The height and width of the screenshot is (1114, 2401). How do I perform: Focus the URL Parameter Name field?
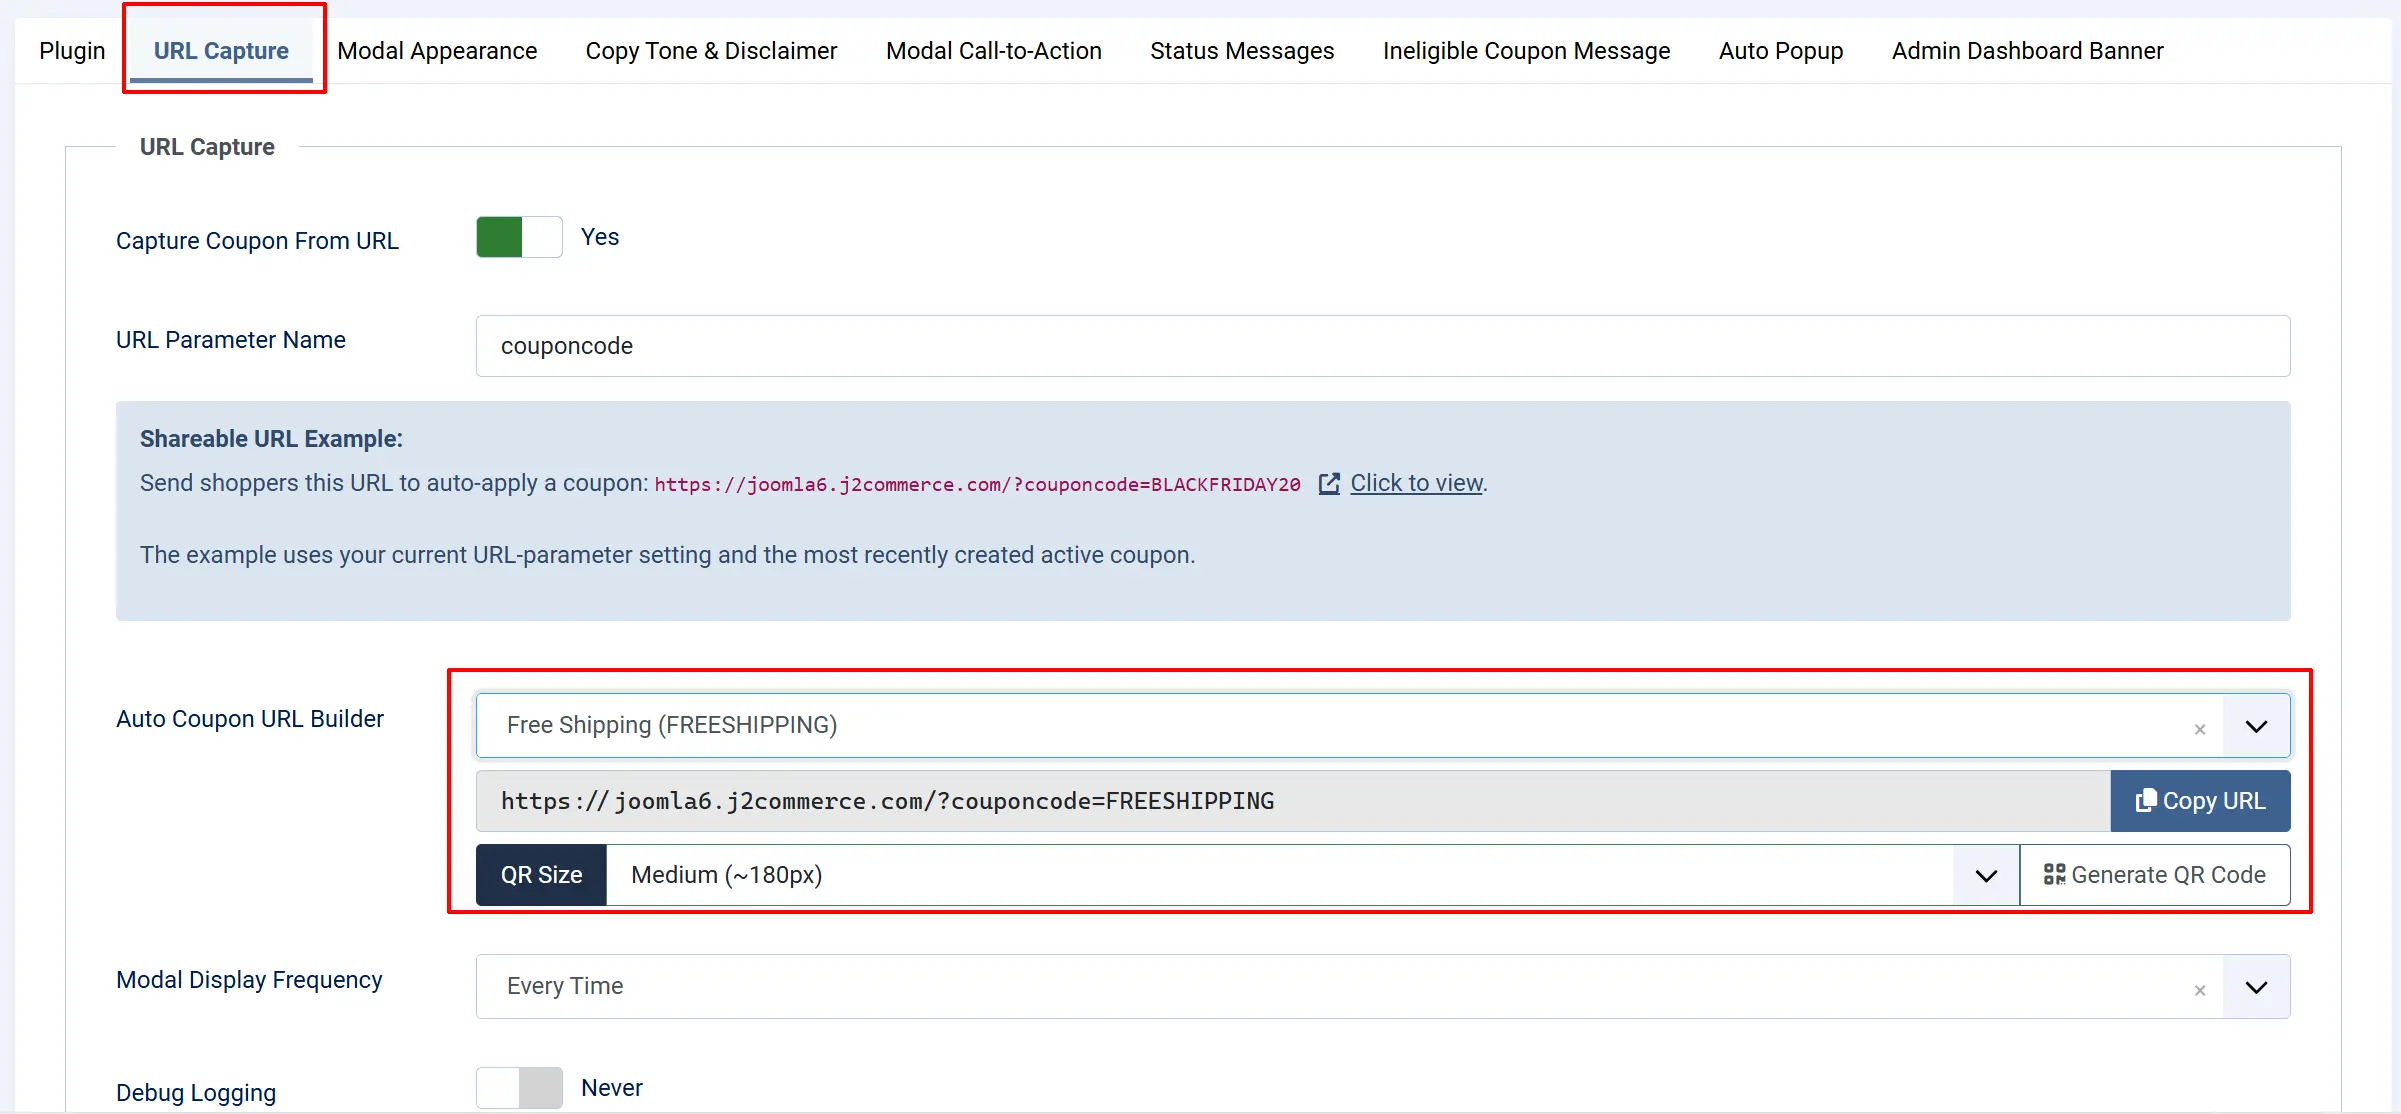point(1383,346)
